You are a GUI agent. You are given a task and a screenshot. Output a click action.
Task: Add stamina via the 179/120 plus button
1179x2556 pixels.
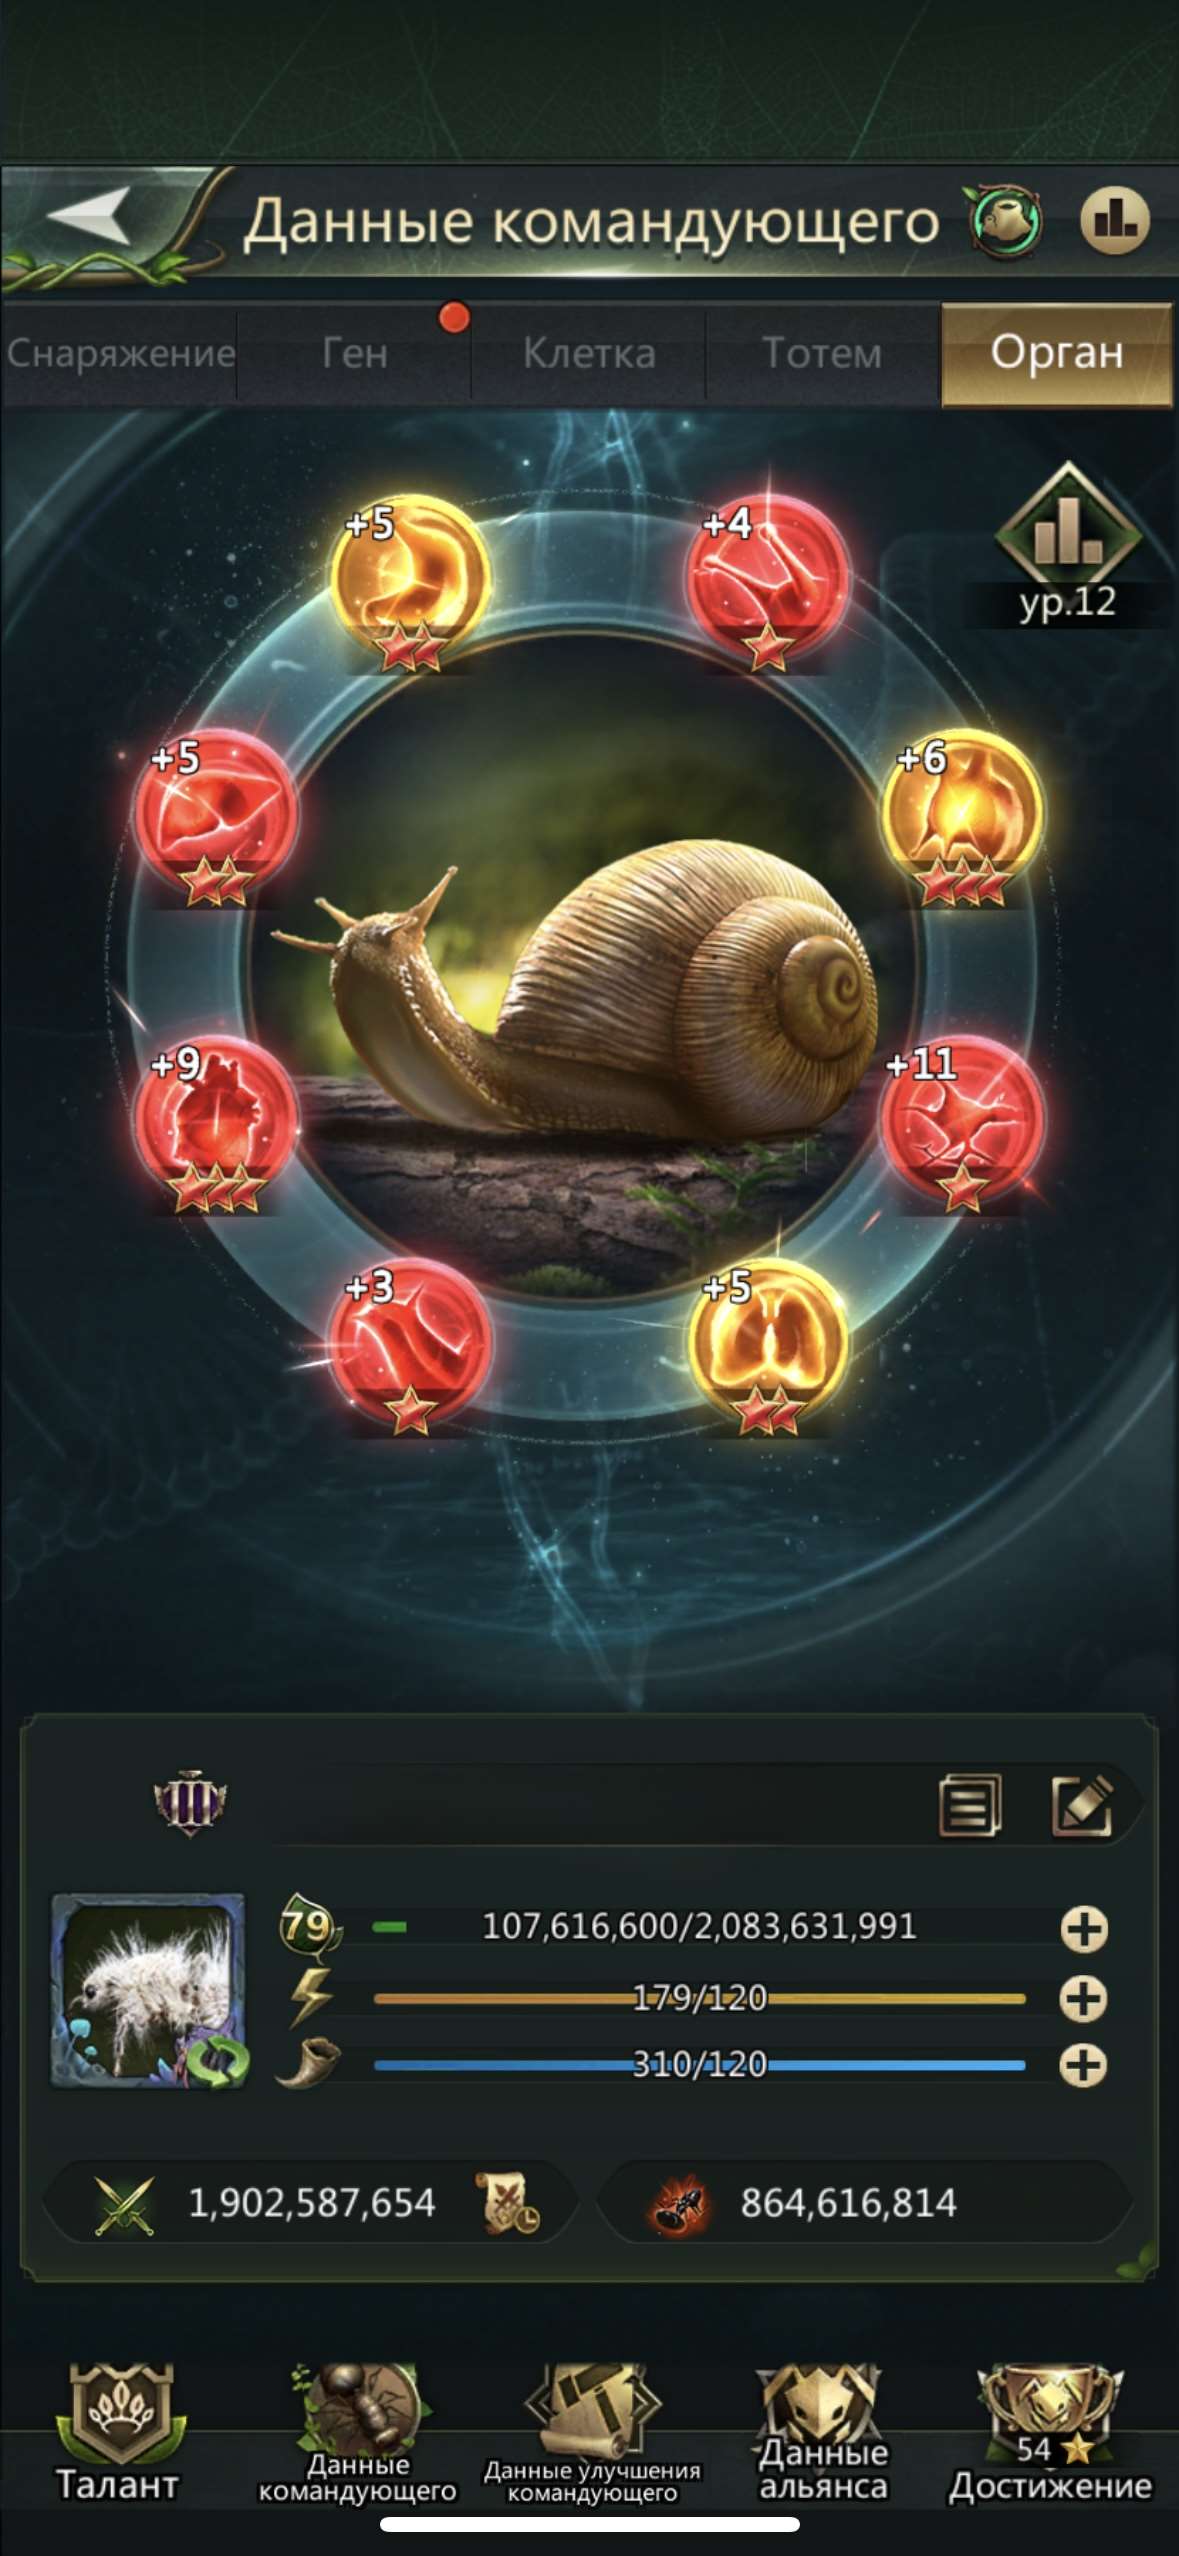pos(1084,1998)
